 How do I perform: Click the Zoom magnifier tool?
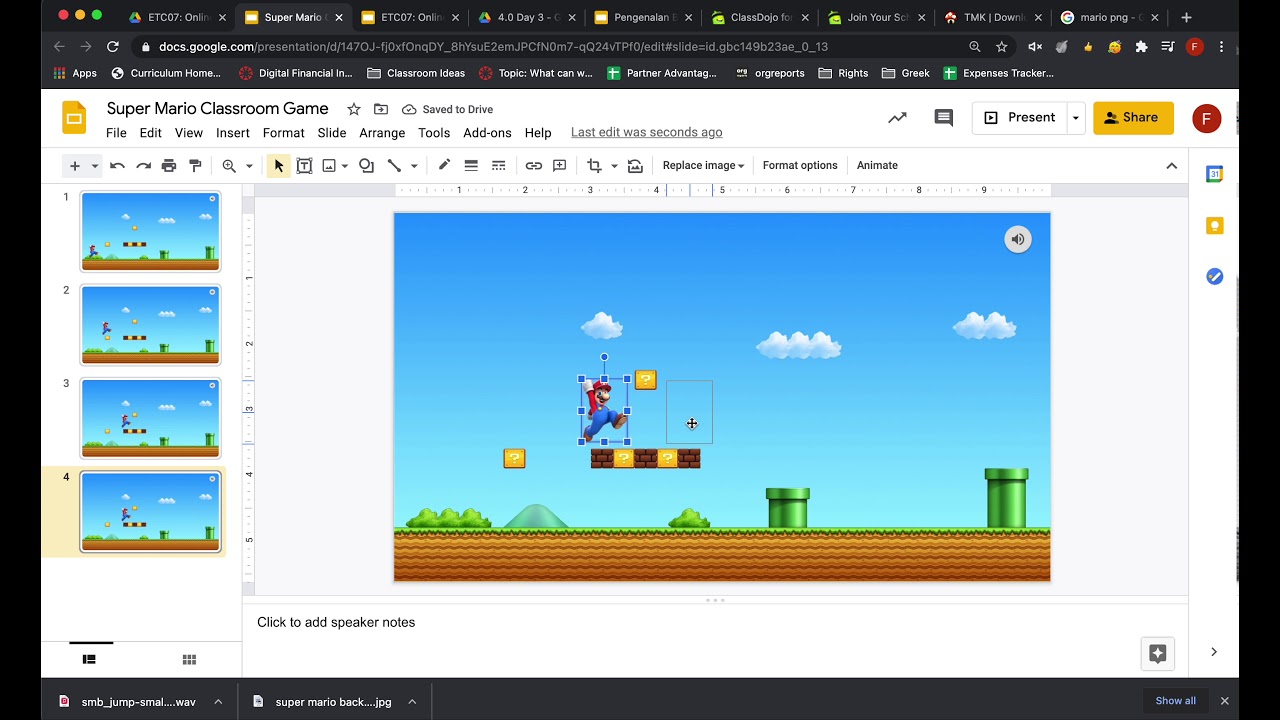(x=229, y=166)
